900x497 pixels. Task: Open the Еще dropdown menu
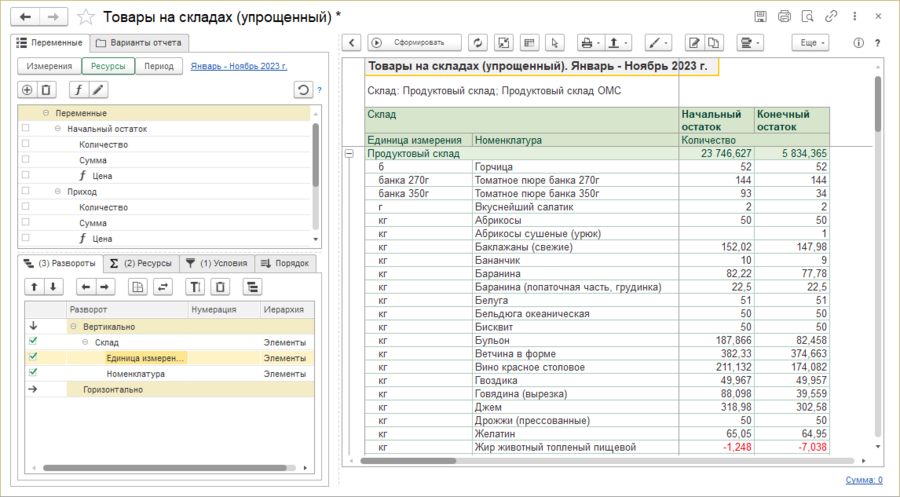(809, 43)
